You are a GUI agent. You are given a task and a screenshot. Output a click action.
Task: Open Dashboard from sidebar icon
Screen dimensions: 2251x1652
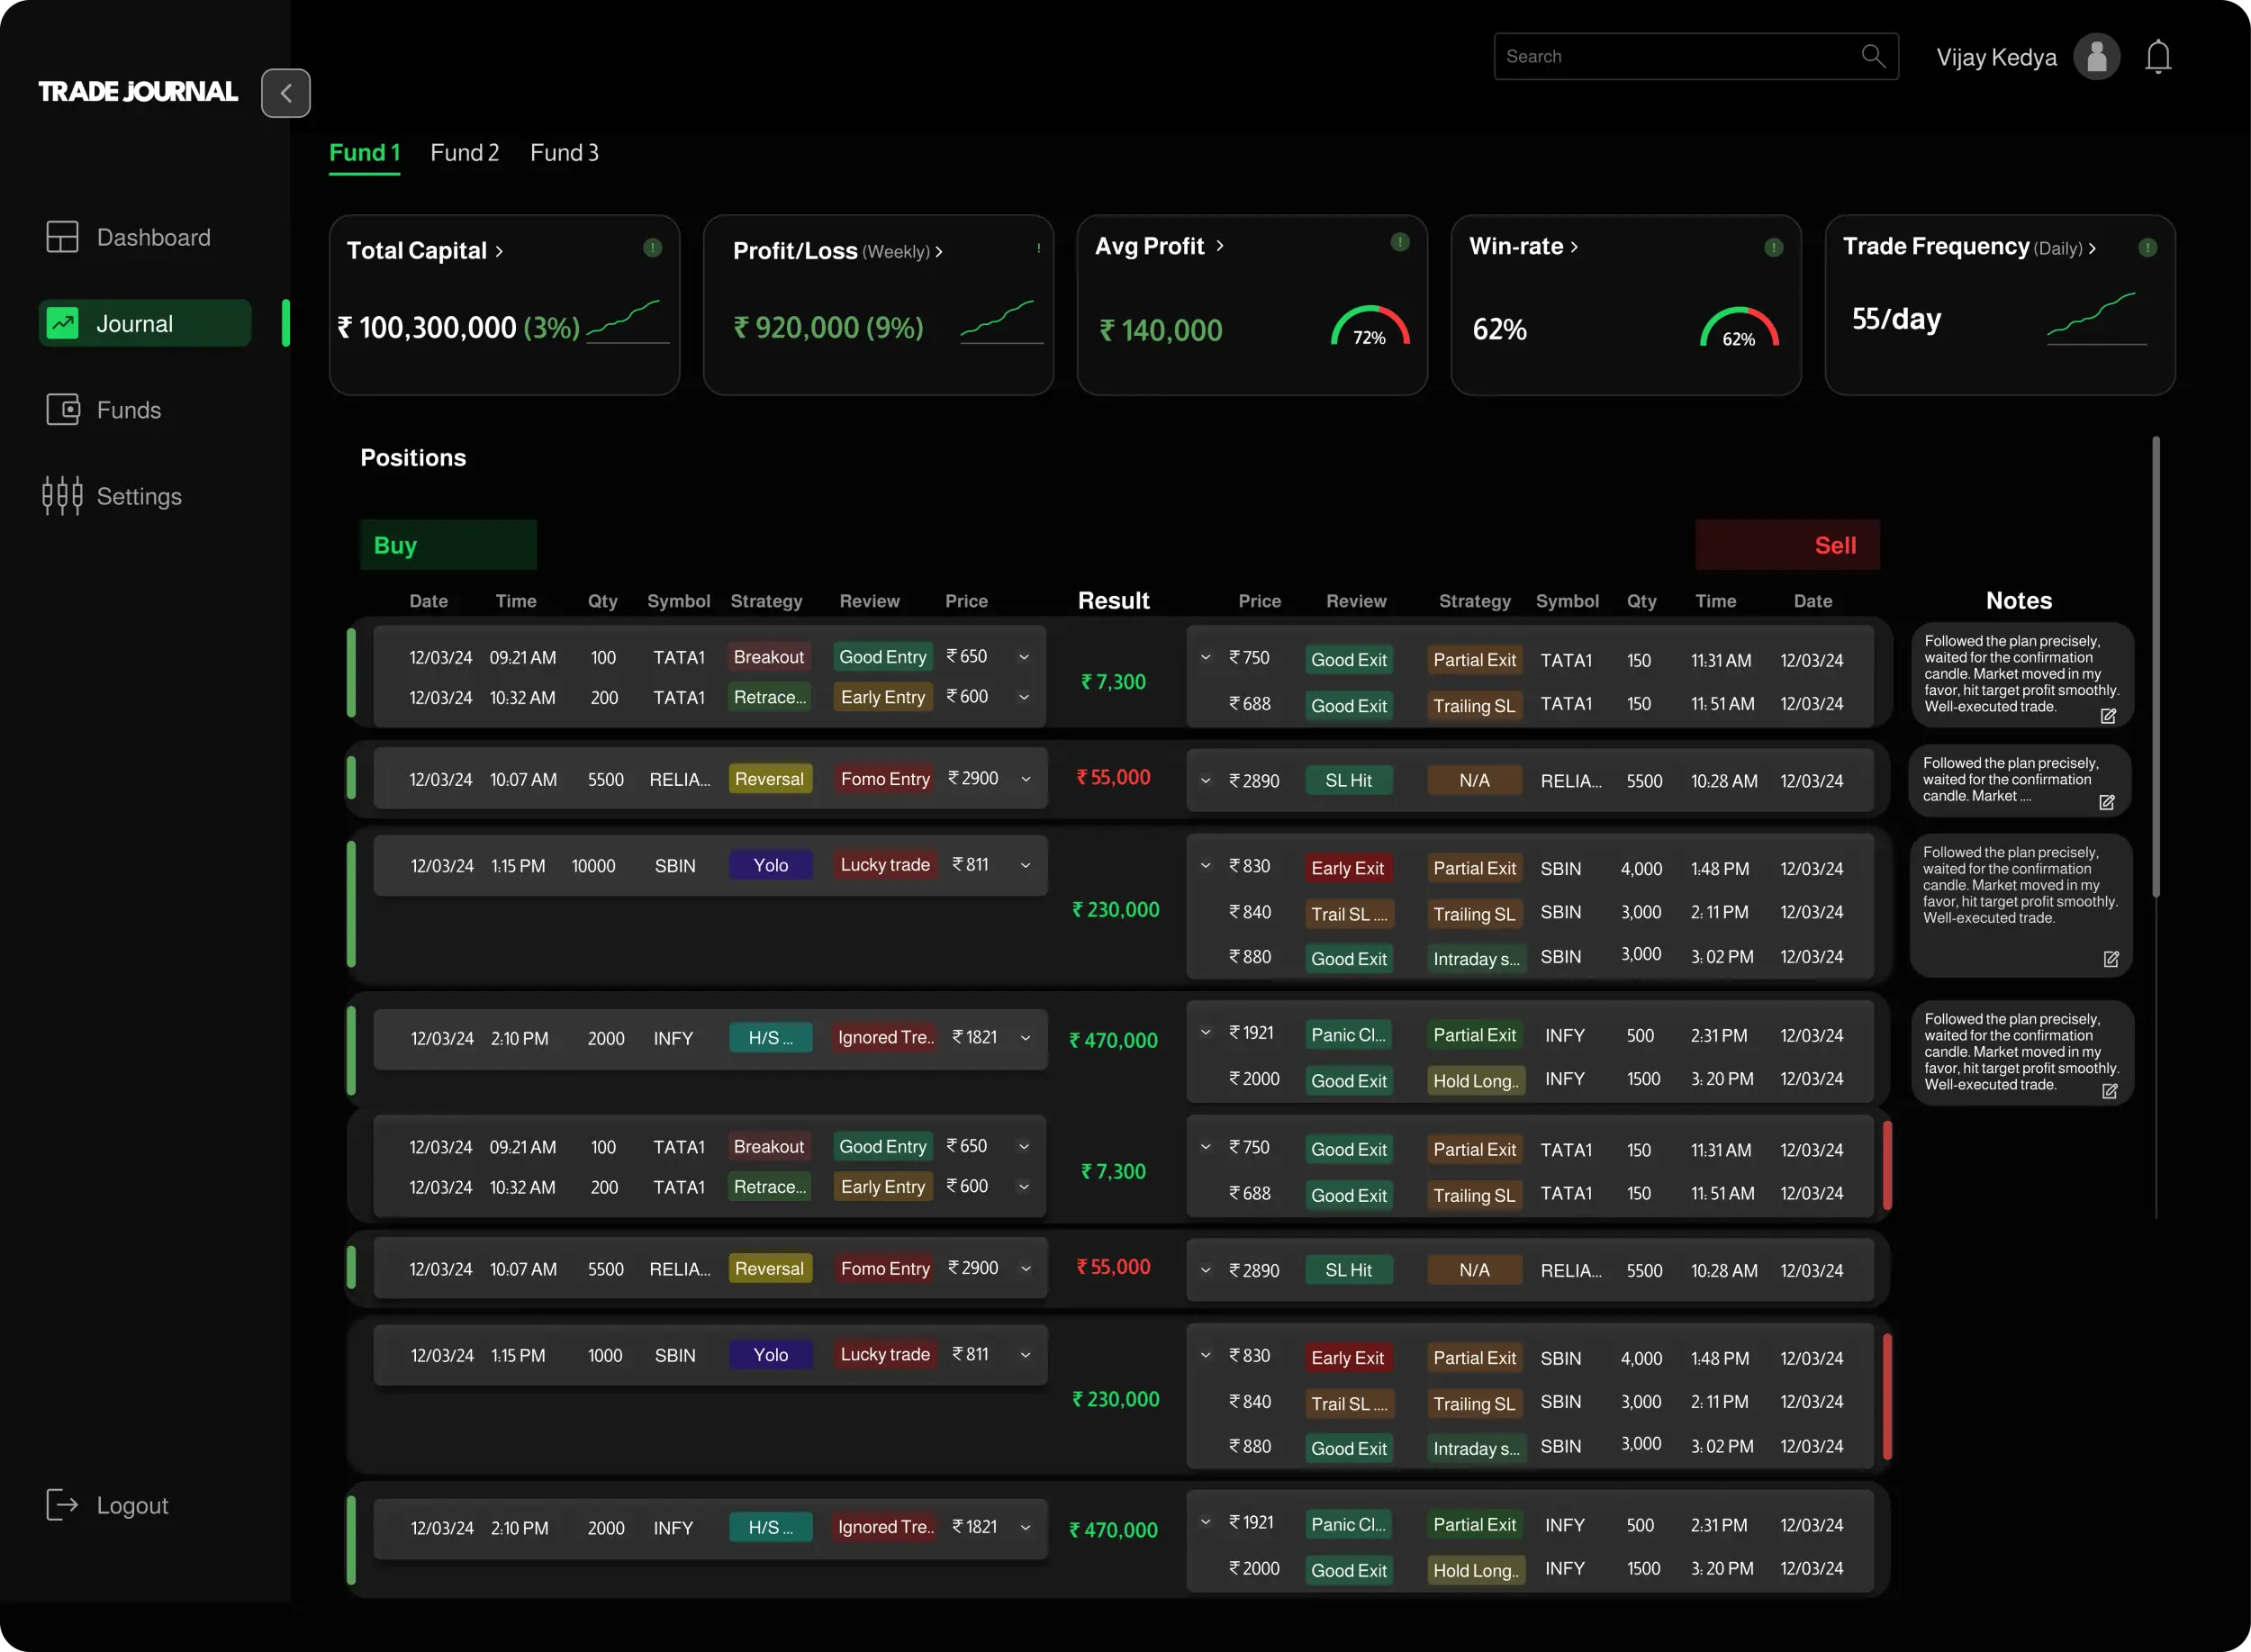pos(62,237)
